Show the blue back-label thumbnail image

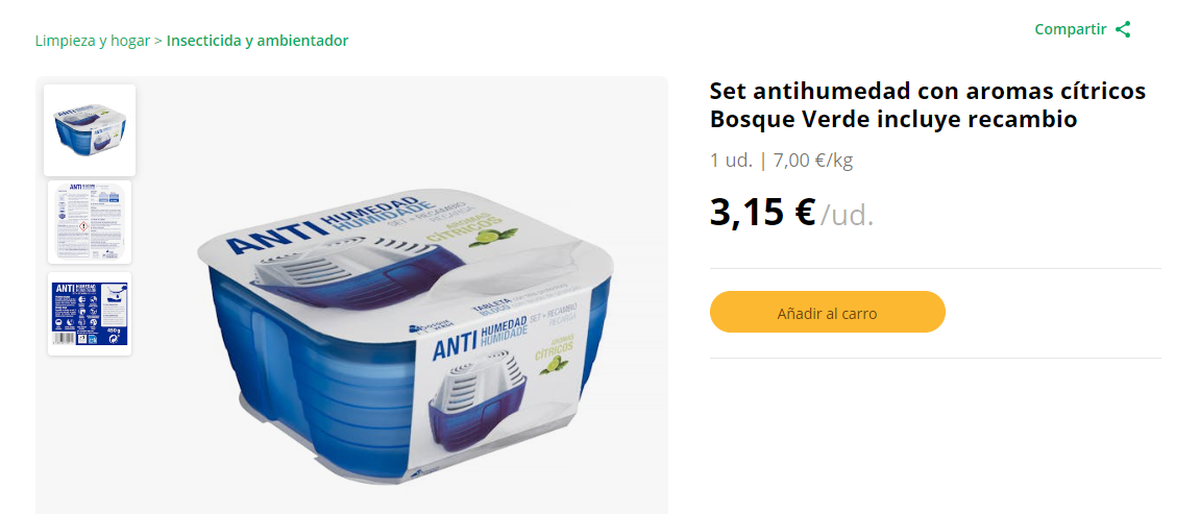point(90,313)
